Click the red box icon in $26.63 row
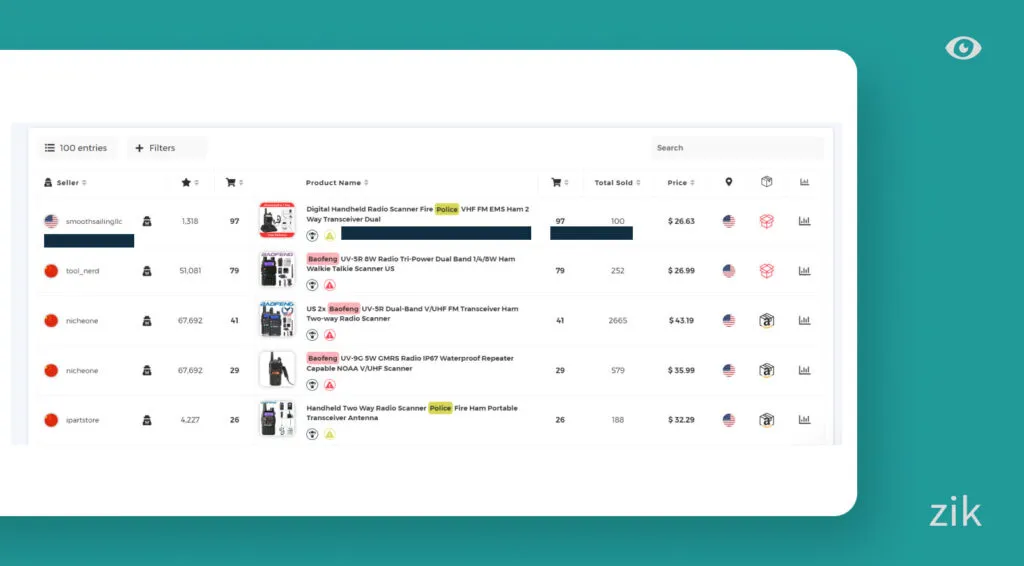The width and height of the screenshot is (1024, 566). pyautogui.click(x=767, y=221)
